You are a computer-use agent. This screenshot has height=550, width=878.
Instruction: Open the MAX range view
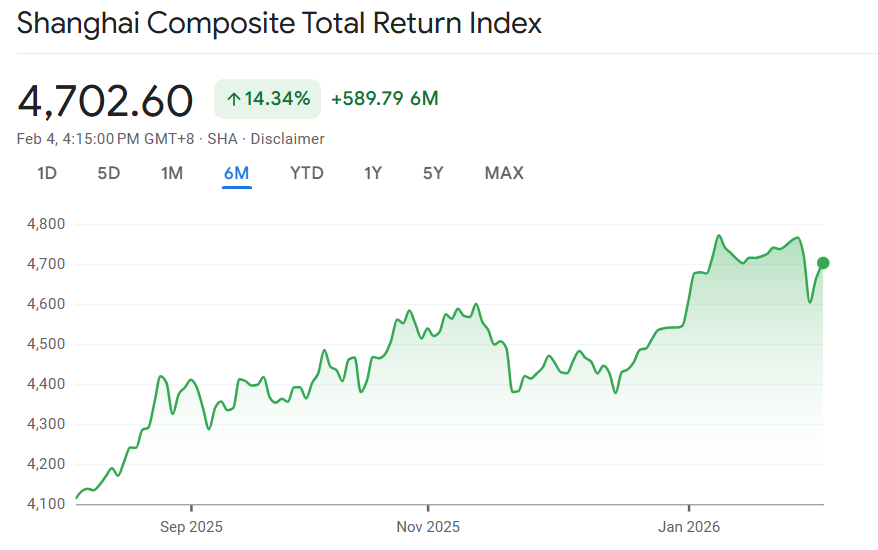504,173
